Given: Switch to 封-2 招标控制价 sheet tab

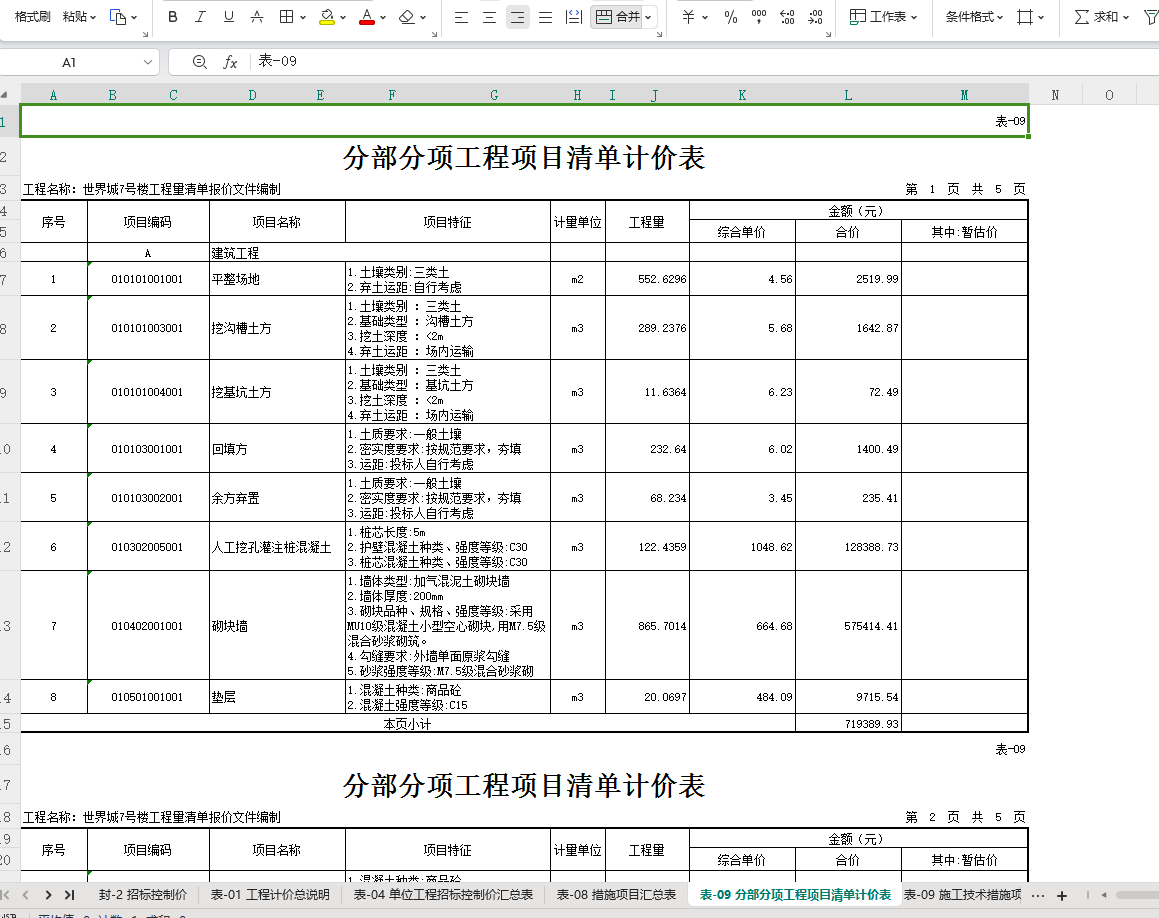Looking at the screenshot, I should [143, 895].
